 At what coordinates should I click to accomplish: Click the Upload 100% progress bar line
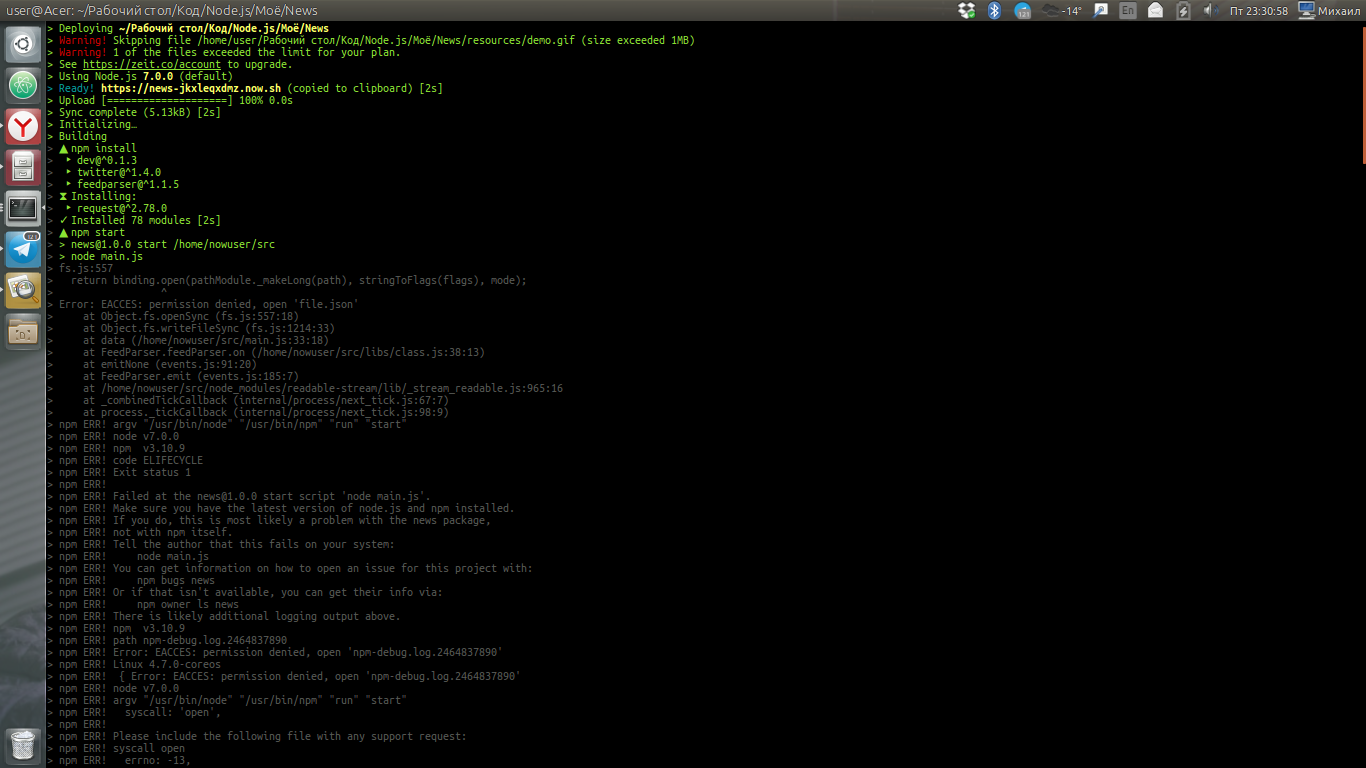[176, 100]
